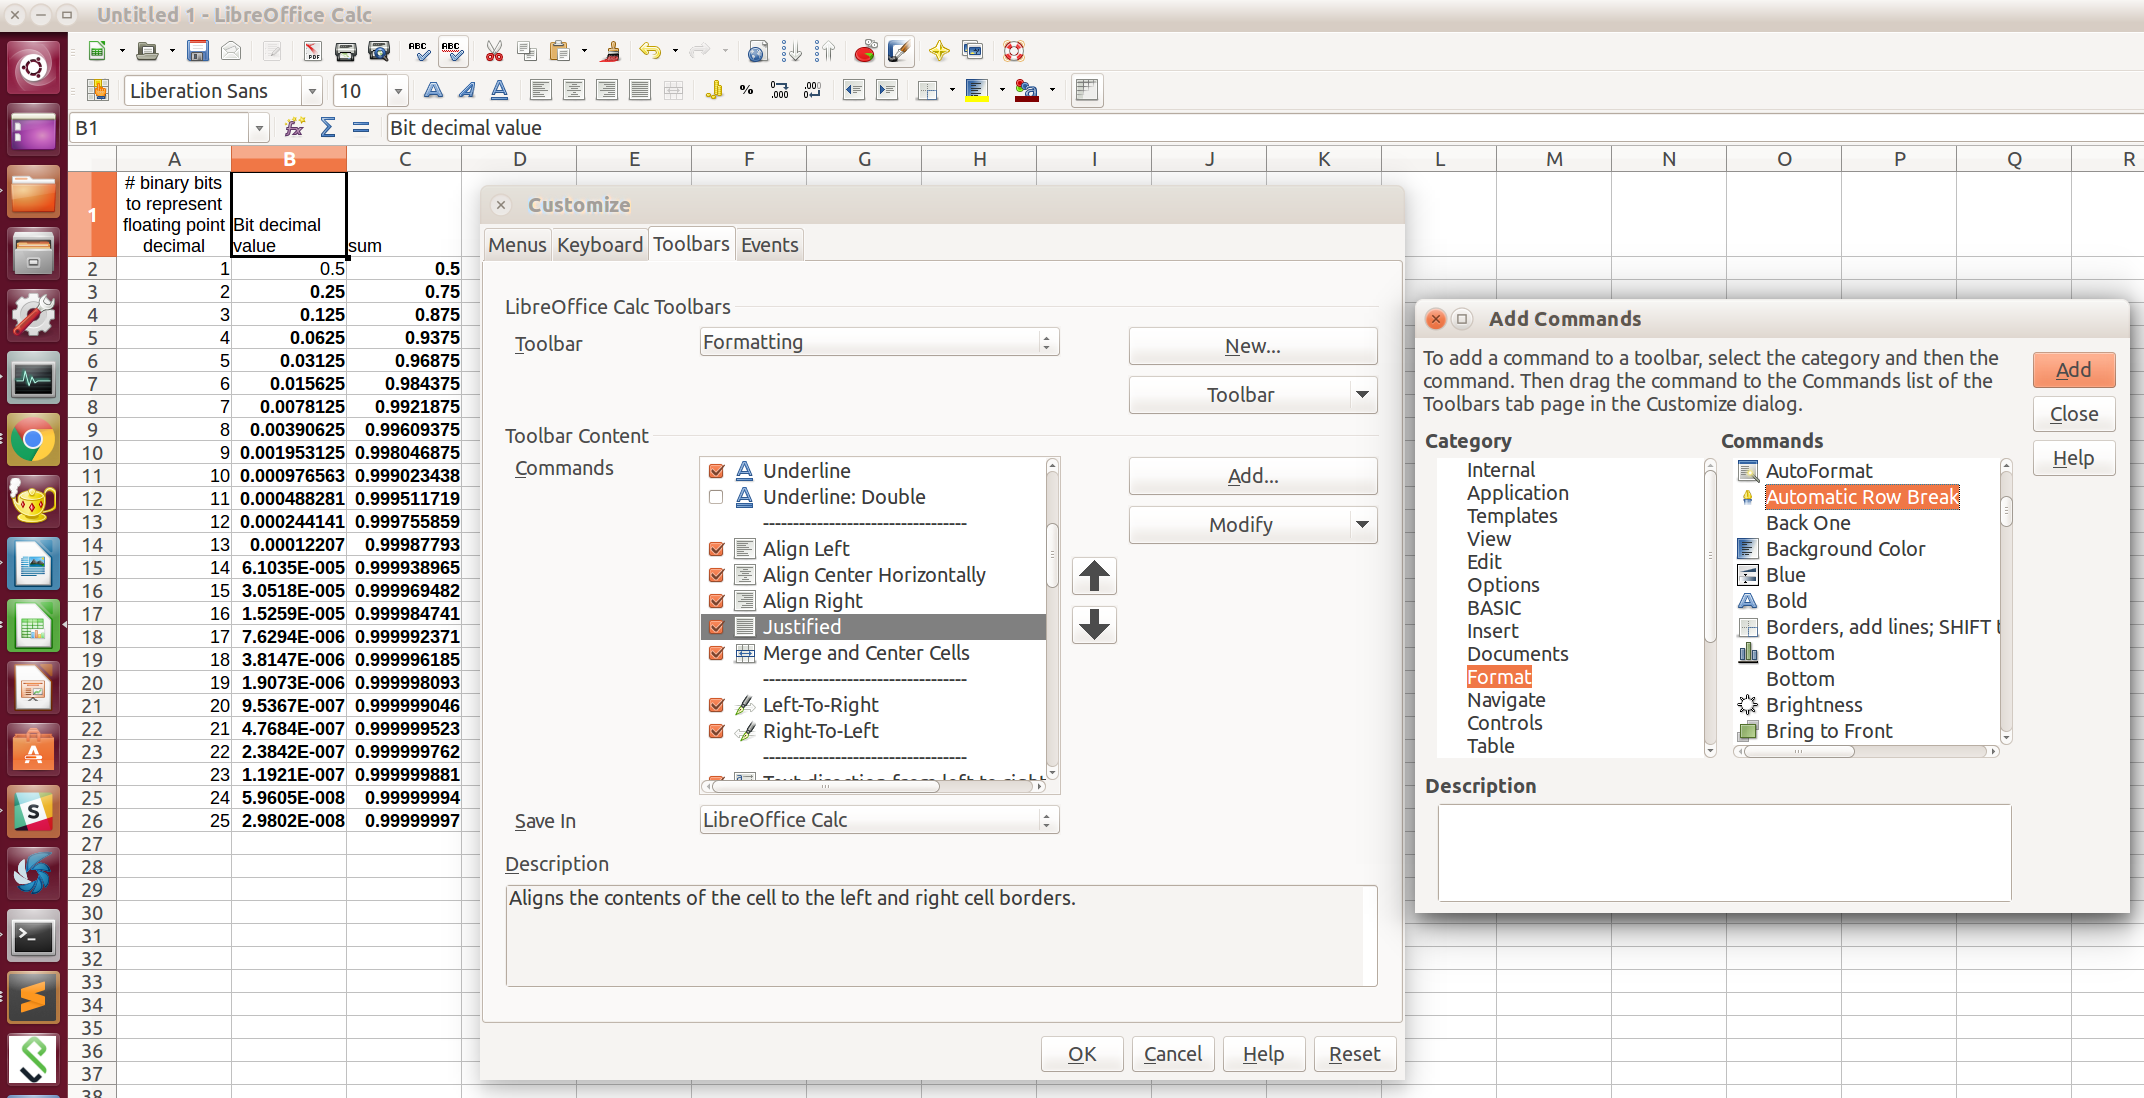Viewport: 2144px width, 1098px height.
Task: Toggle AutoSpellcheck in the toolbar
Action: 452,51
